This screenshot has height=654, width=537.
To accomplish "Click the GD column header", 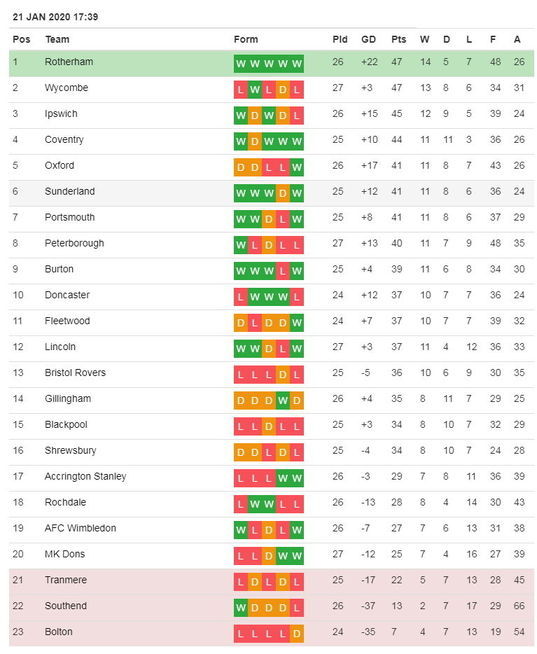I will (368, 40).
